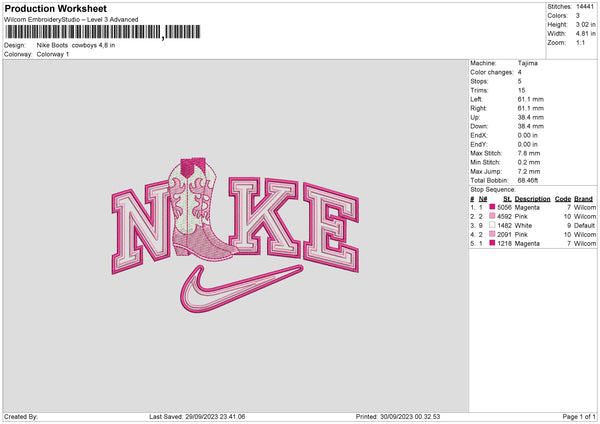Select the 'Colorway 1' value

(53, 54)
